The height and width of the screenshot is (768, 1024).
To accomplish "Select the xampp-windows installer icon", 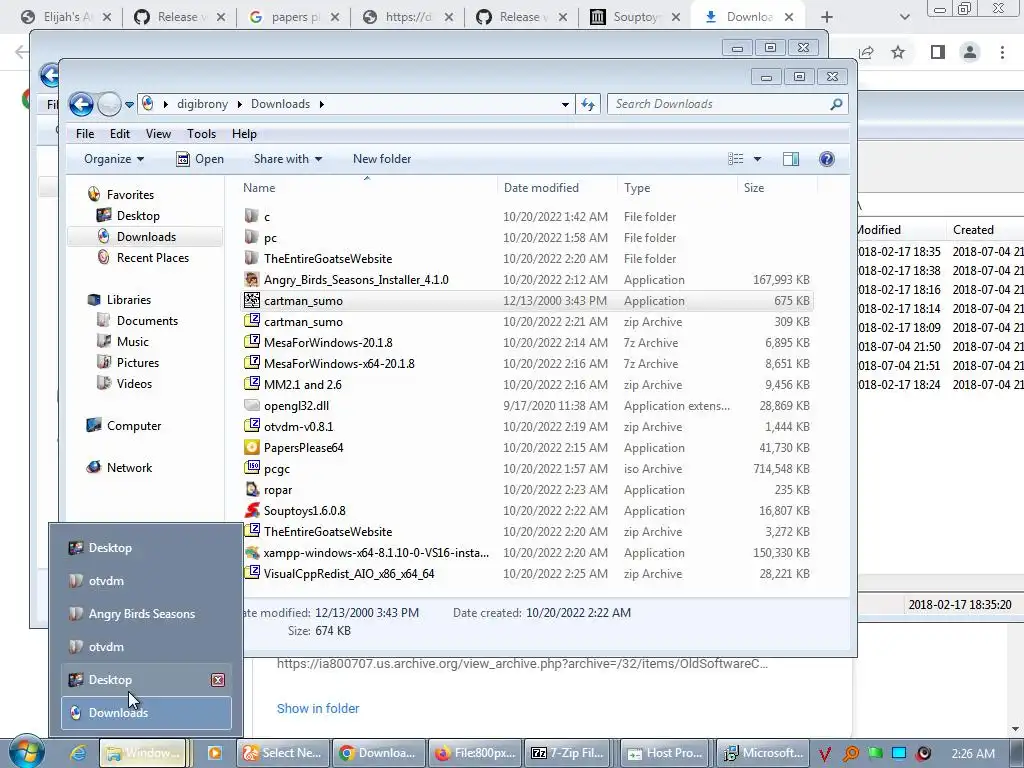I will (251, 552).
